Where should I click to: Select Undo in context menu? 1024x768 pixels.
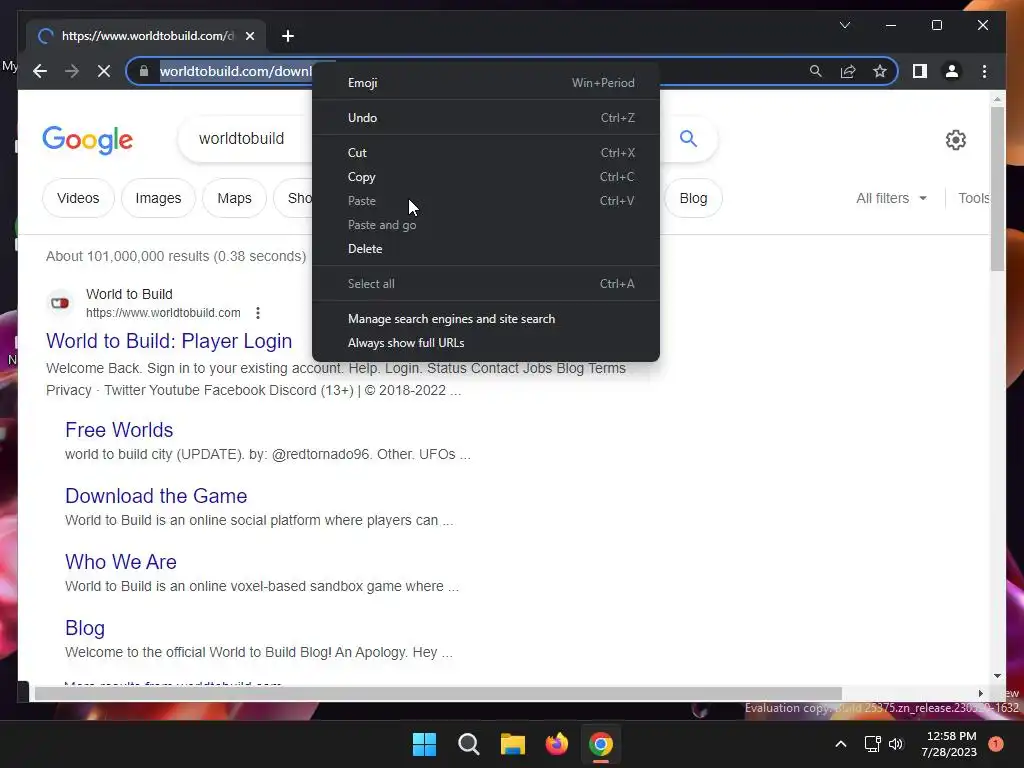point(486,118)
